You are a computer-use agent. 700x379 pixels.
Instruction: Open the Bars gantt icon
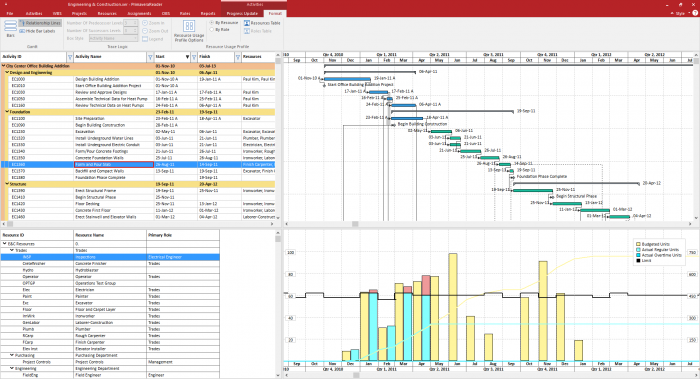[x=10, y=28]
